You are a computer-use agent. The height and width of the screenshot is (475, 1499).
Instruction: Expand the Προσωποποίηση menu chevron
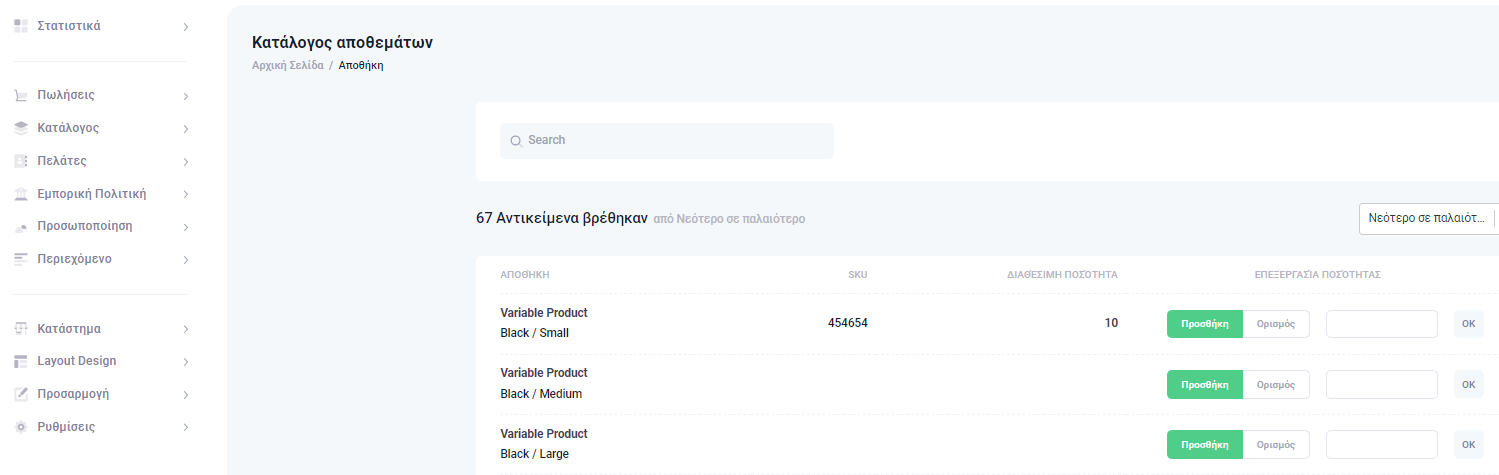click(x=186, y=227)
